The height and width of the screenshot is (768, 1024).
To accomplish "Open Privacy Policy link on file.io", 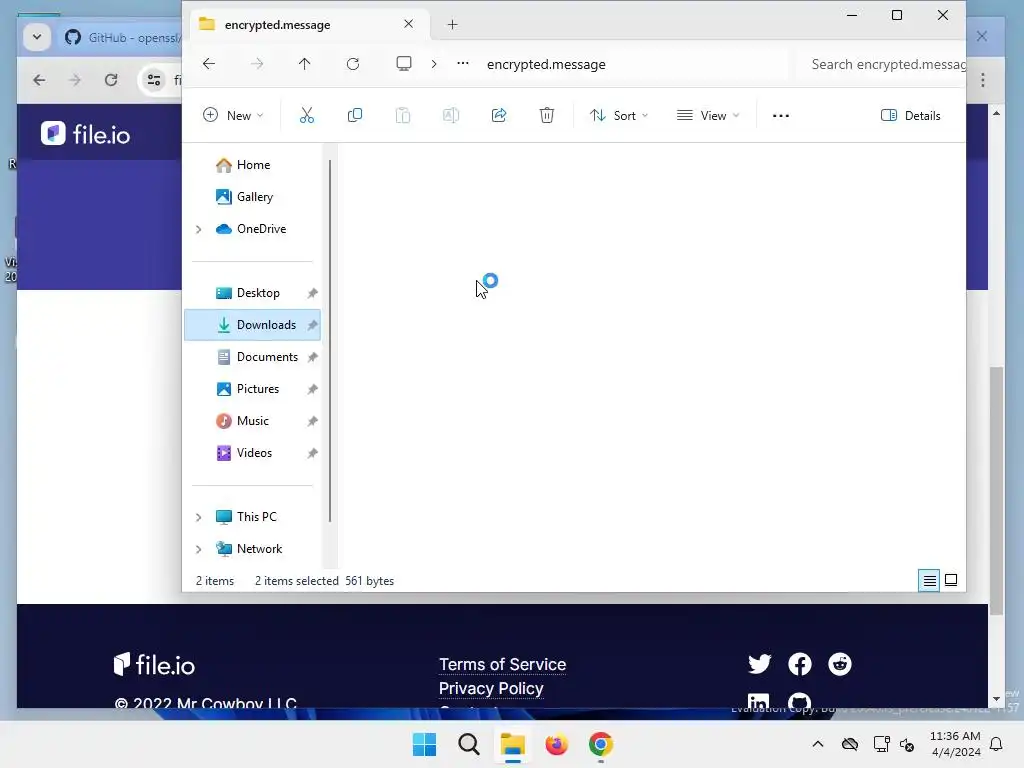I will click(x=491, y=688).
